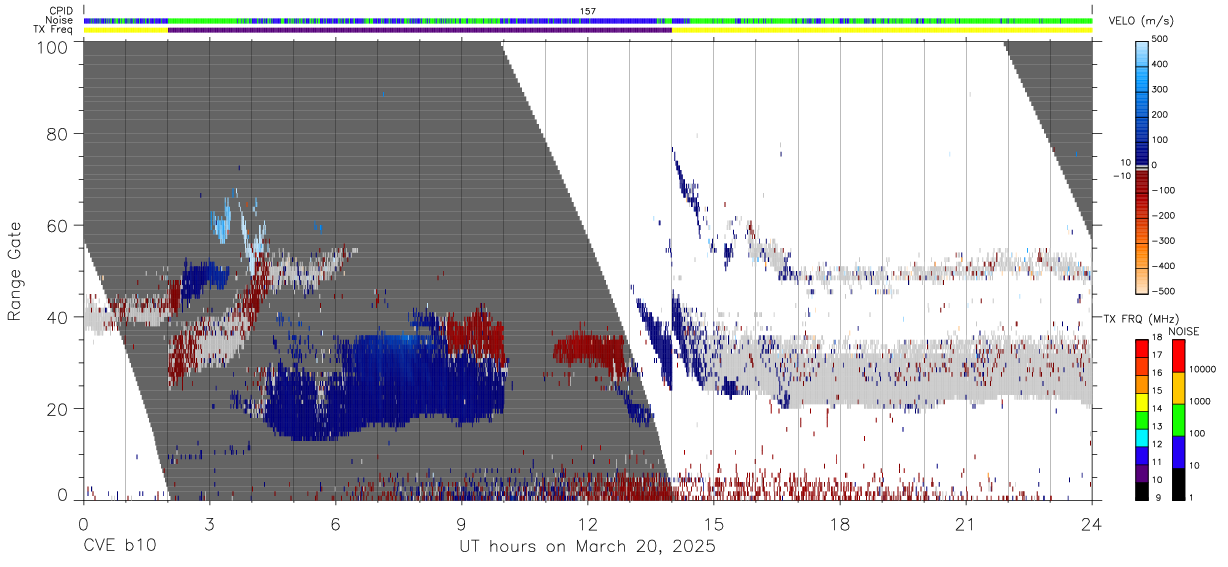This screenshot has height=567, width=1228.
Task: Click the yellow swatch in the TX FRQ legend
Action: click(1142, 401)
